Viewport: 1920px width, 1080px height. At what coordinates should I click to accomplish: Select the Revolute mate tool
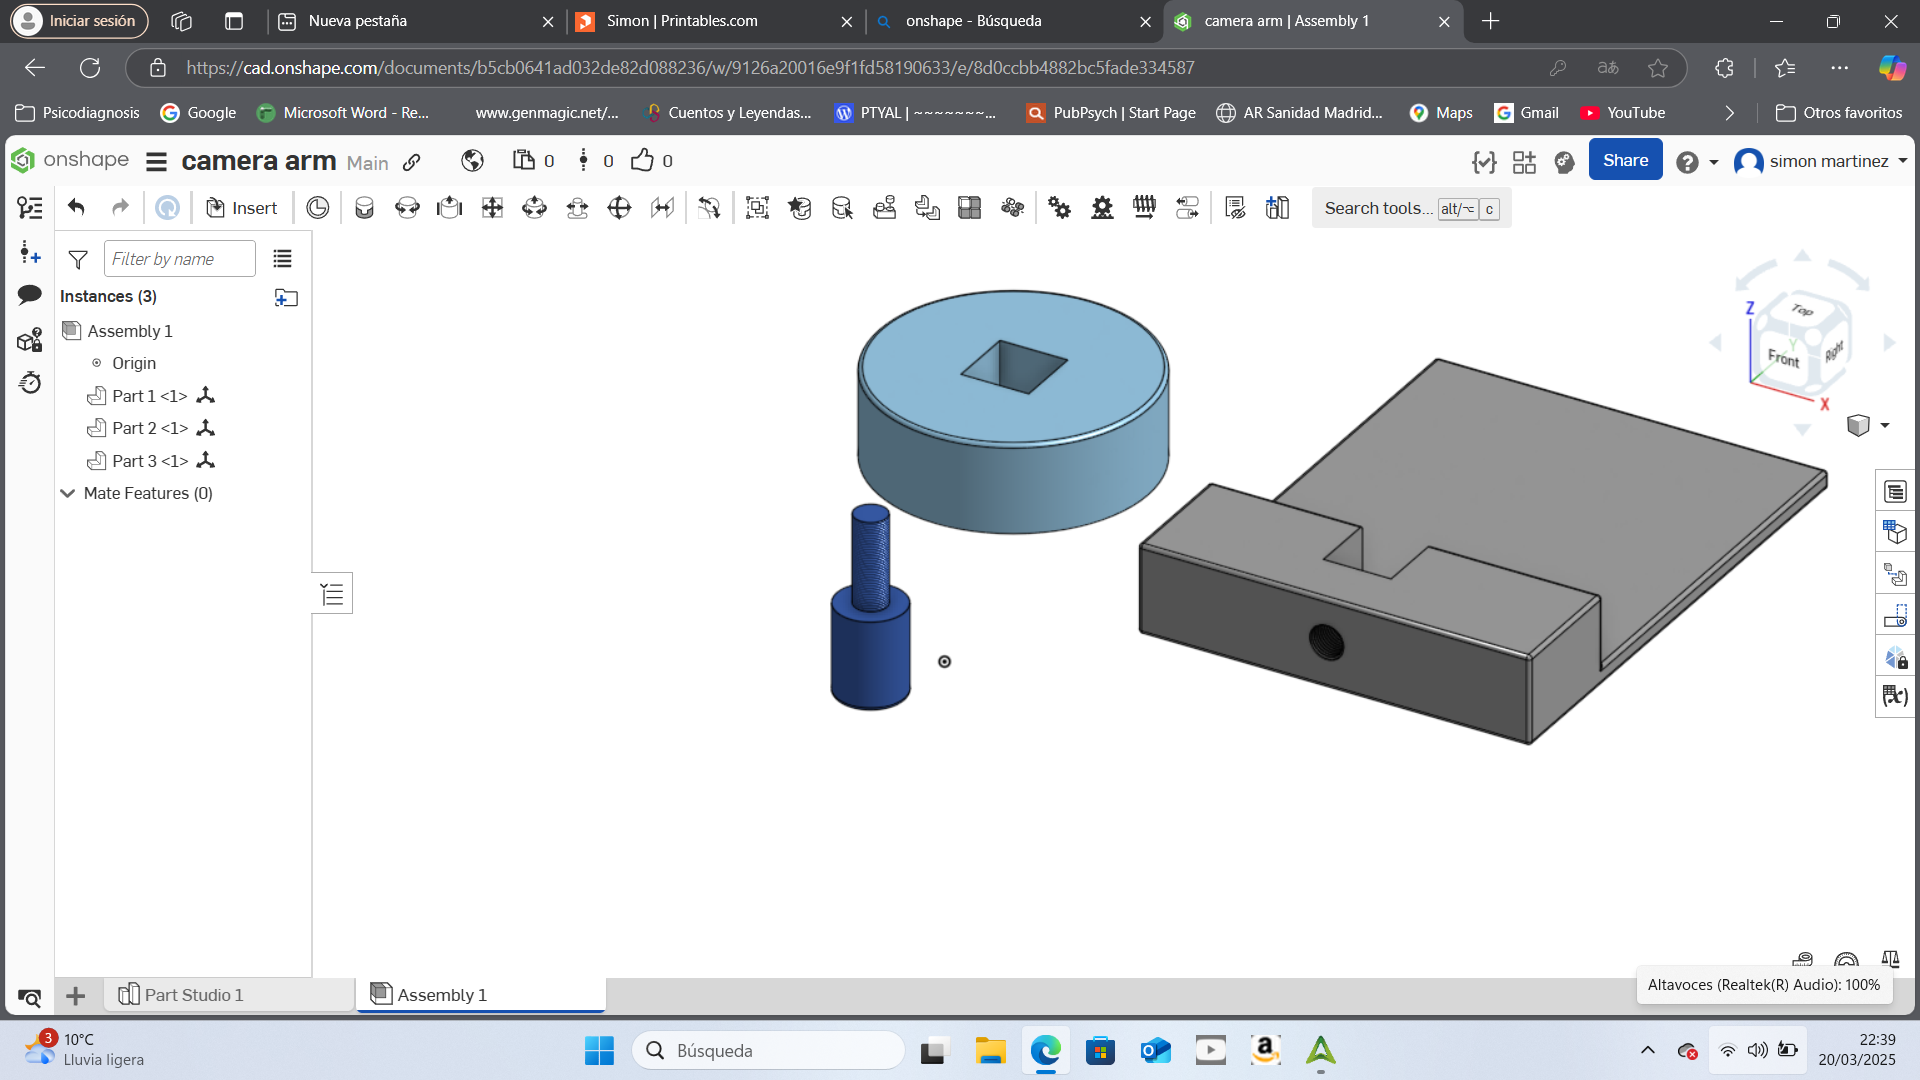tap(407, 208)
